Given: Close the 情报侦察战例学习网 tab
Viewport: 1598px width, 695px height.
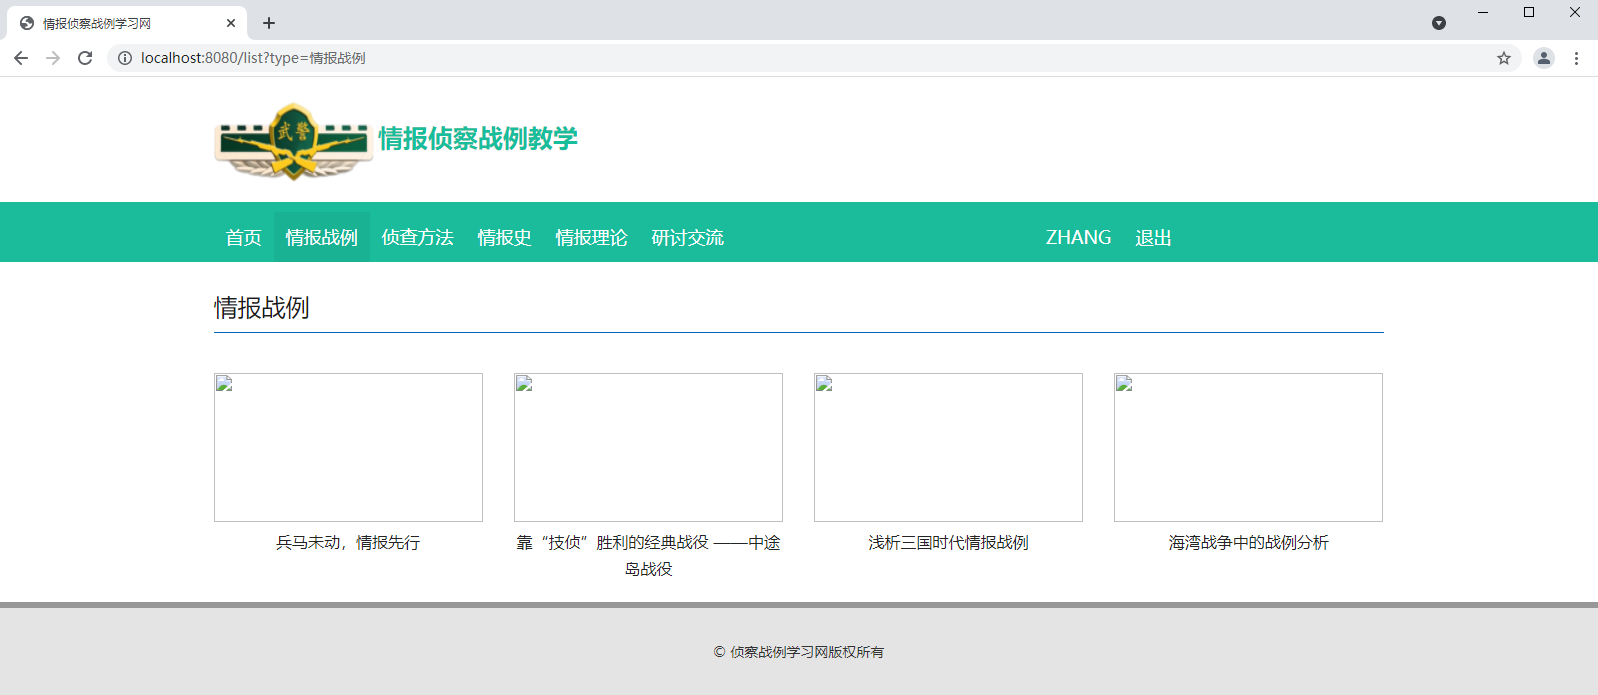Looking at the screenshot, I should coord(231,23).
